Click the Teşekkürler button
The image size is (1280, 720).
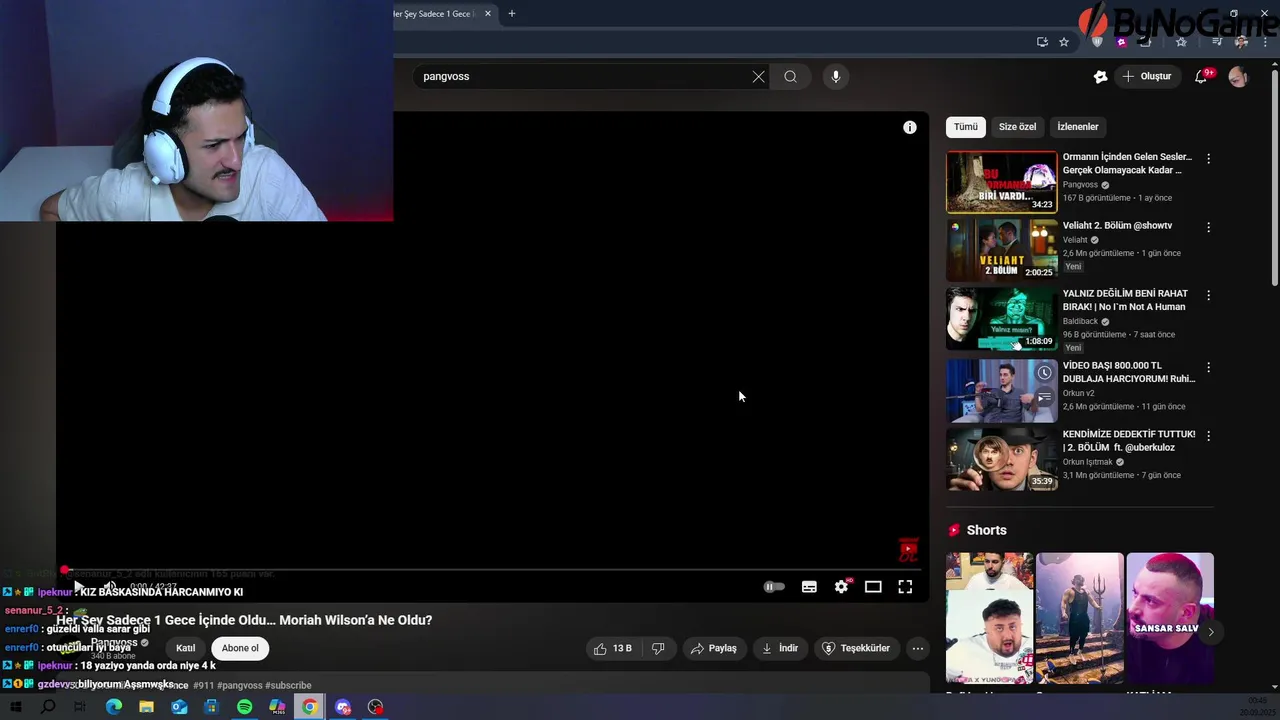[x=856, y=648]
